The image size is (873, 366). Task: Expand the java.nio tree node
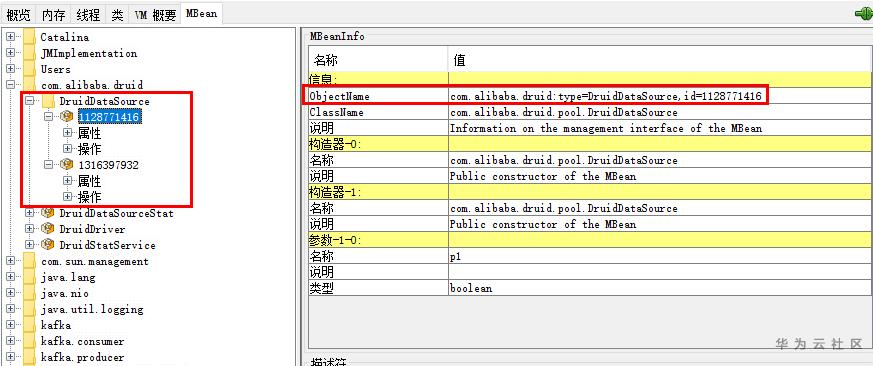pos(11,292)
